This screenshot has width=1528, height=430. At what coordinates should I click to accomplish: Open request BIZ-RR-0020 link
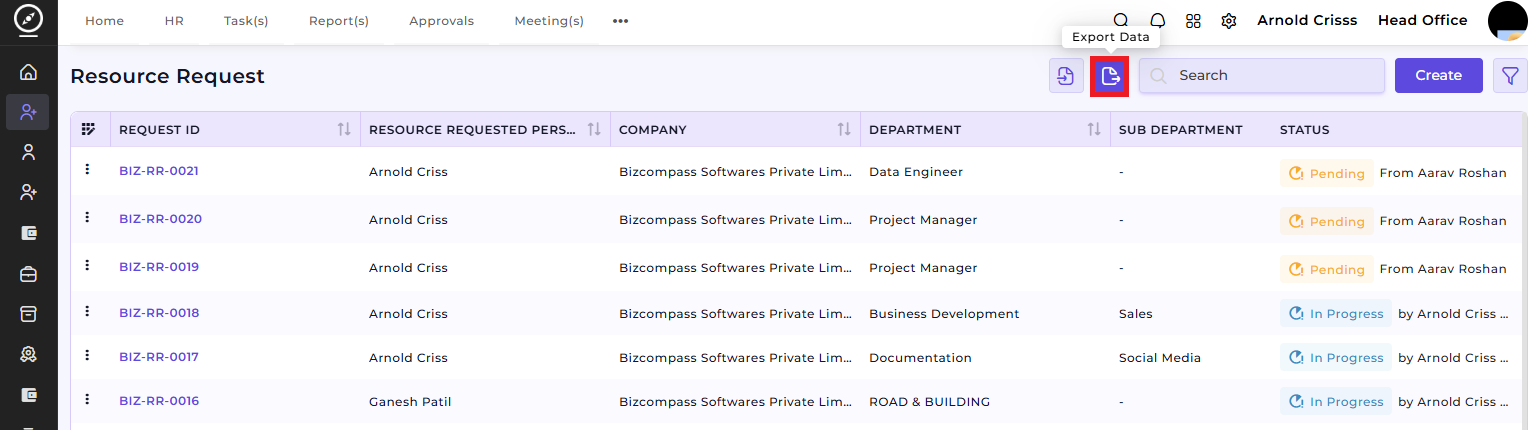(160, 219)
